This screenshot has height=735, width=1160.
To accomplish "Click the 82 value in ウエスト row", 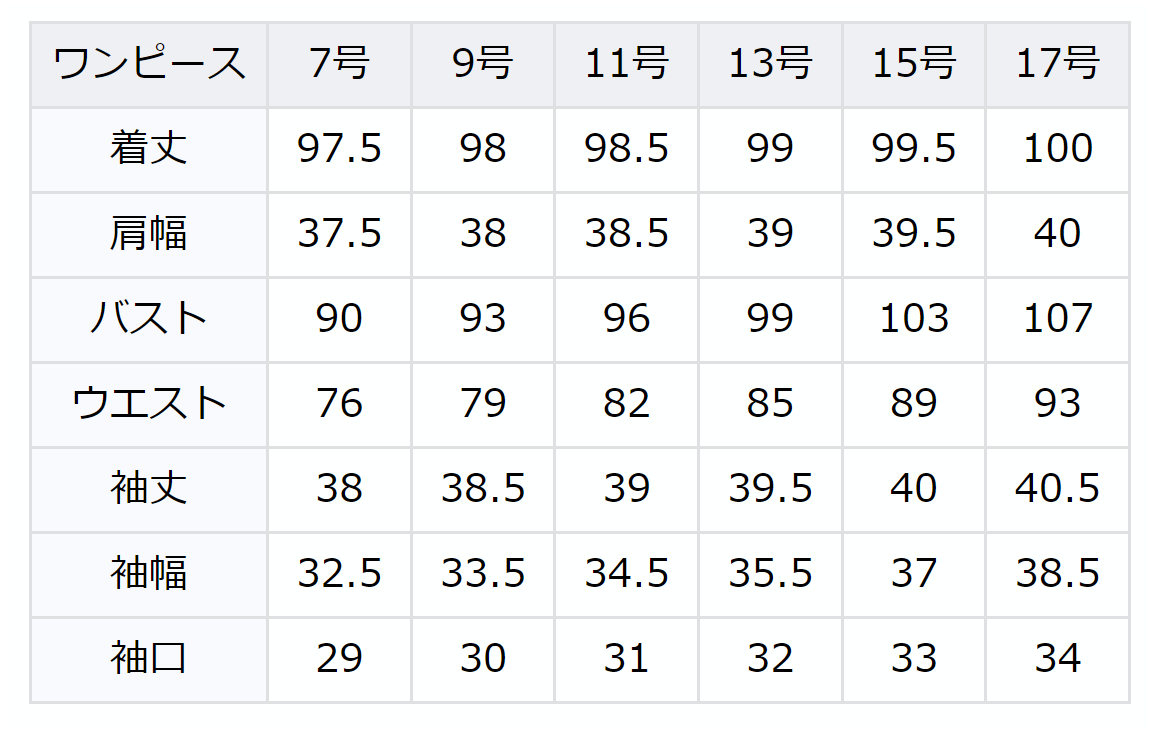I will point(627,404).
